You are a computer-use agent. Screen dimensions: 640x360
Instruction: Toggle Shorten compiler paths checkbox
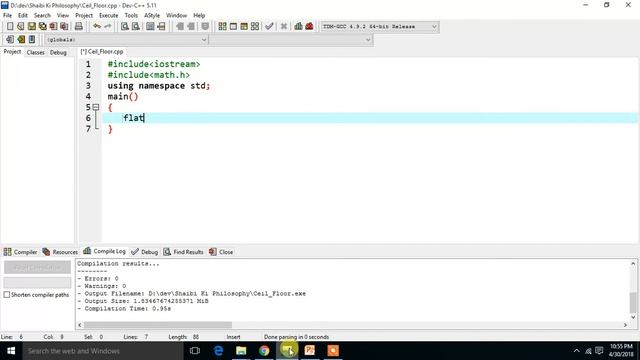pyautogui.click(x=7, y=295)
